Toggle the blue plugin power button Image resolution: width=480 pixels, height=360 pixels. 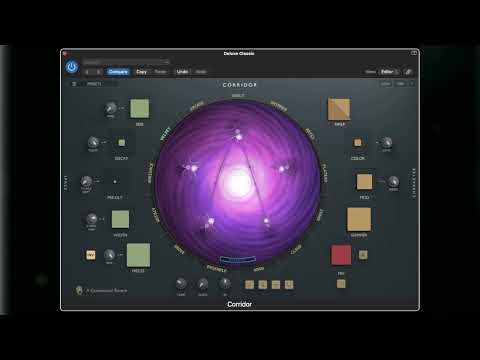[72, 67]
